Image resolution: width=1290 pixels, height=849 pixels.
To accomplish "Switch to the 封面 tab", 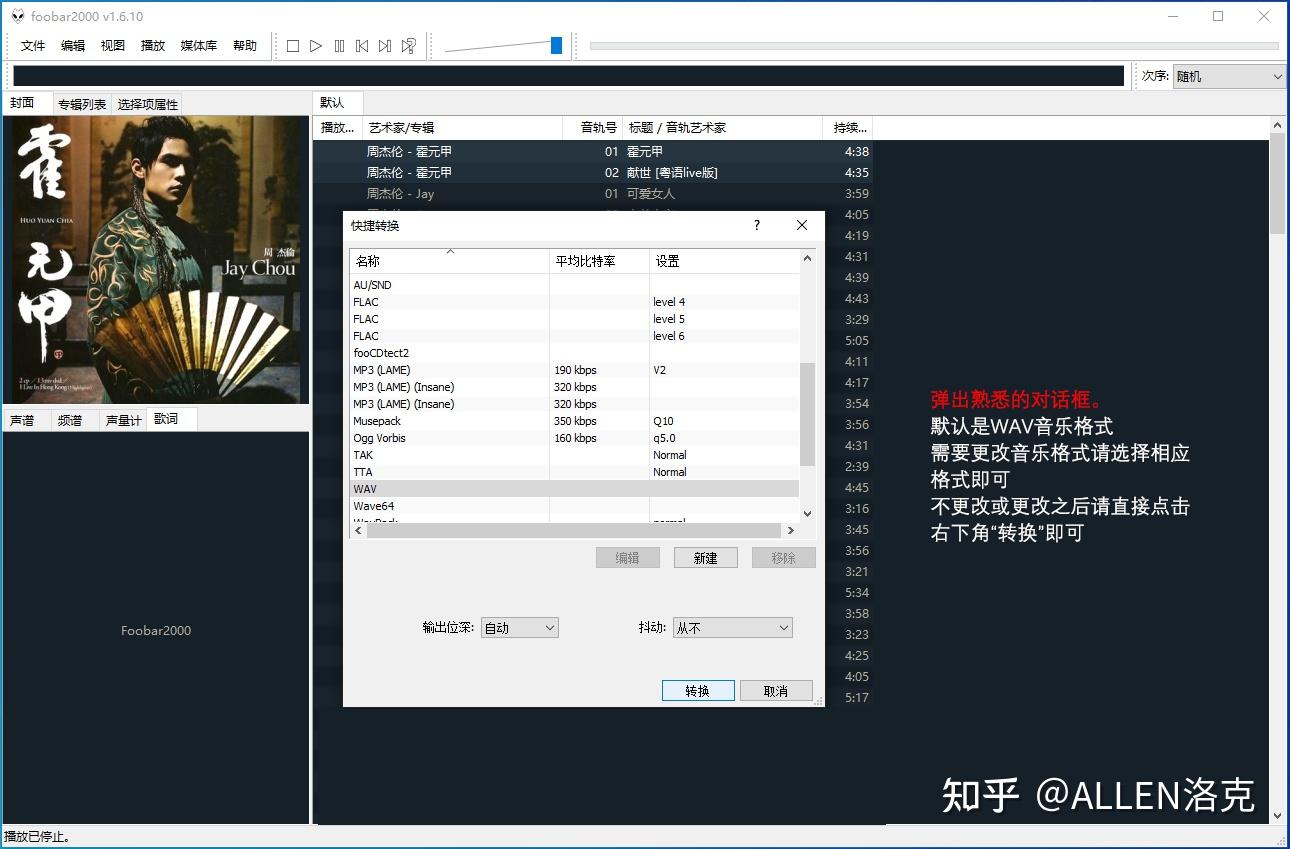I will pyautogui.click(x=26, y=103).
